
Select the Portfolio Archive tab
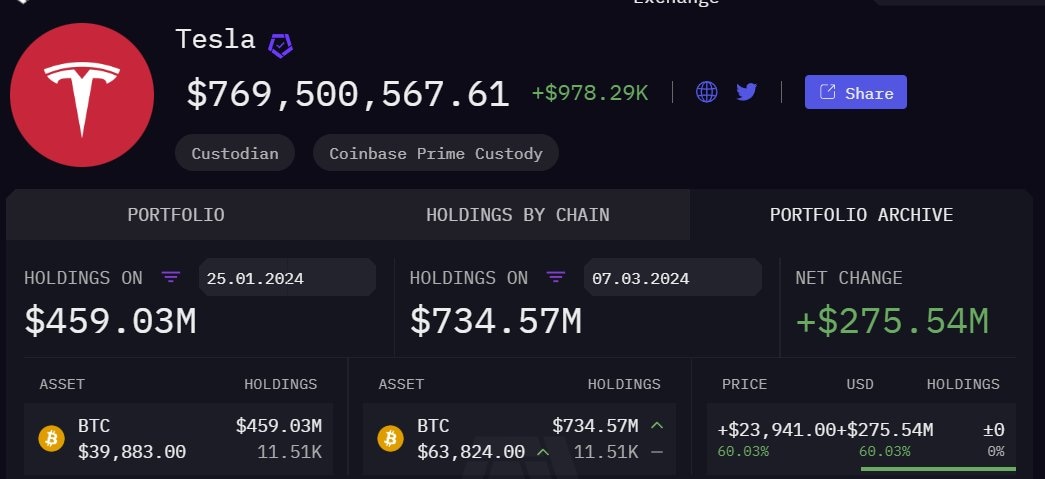click(861, 215)
